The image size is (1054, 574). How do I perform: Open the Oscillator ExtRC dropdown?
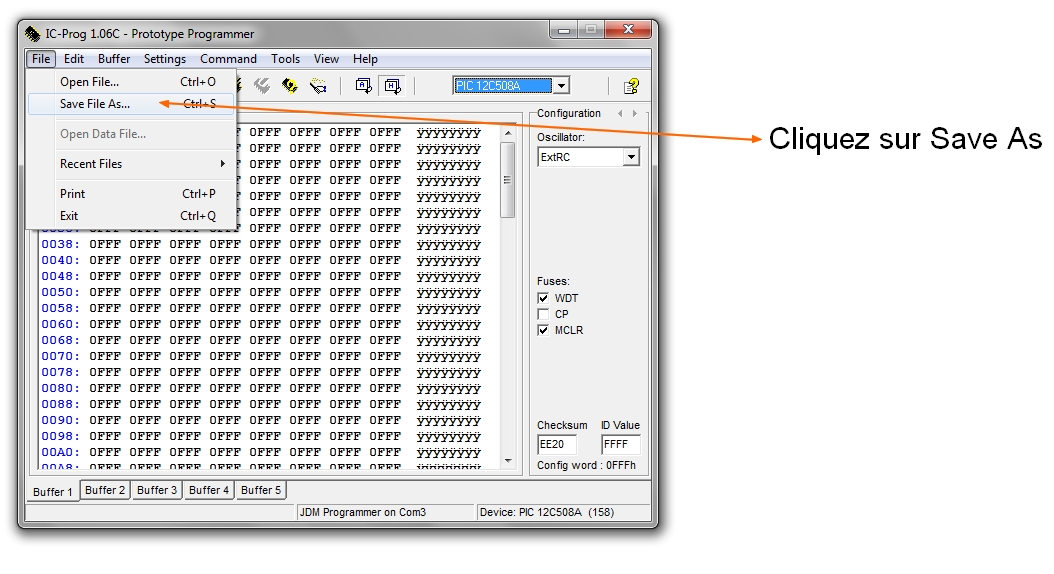click(631, 157)
